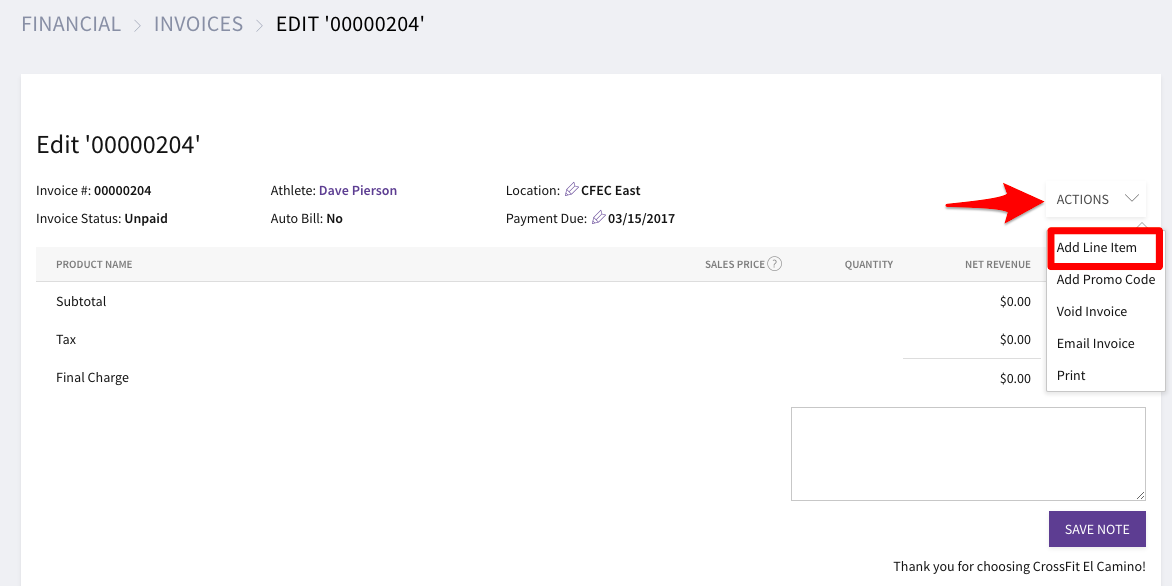Click the QUANTITY column header
This screenshot has height=586, width=1172.
tap(869, 265)
